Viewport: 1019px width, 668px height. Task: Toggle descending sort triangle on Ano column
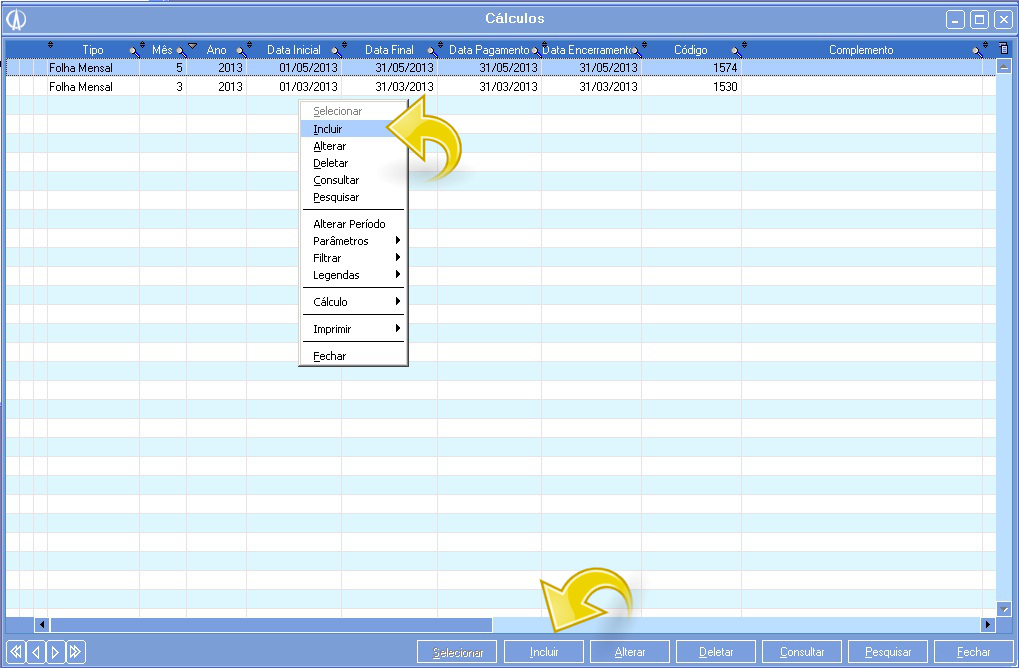pos(192,45)
